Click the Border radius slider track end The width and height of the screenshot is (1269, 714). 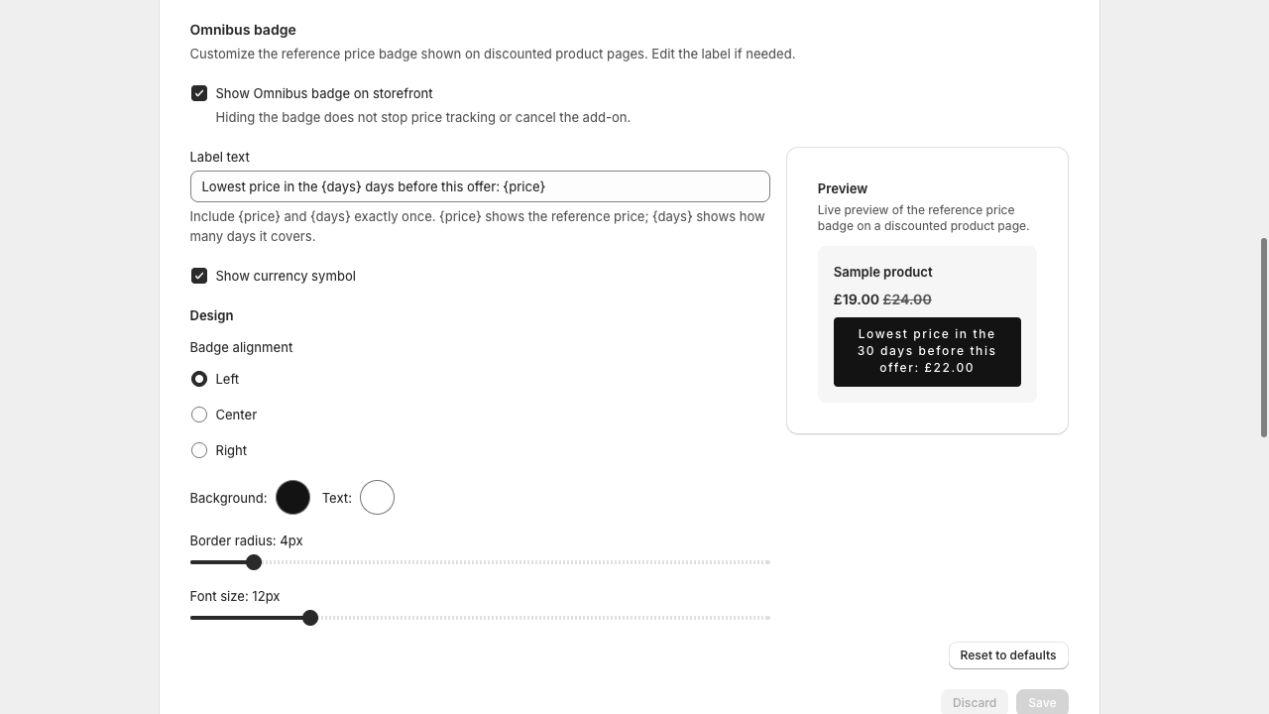click(x=767, y=563)
